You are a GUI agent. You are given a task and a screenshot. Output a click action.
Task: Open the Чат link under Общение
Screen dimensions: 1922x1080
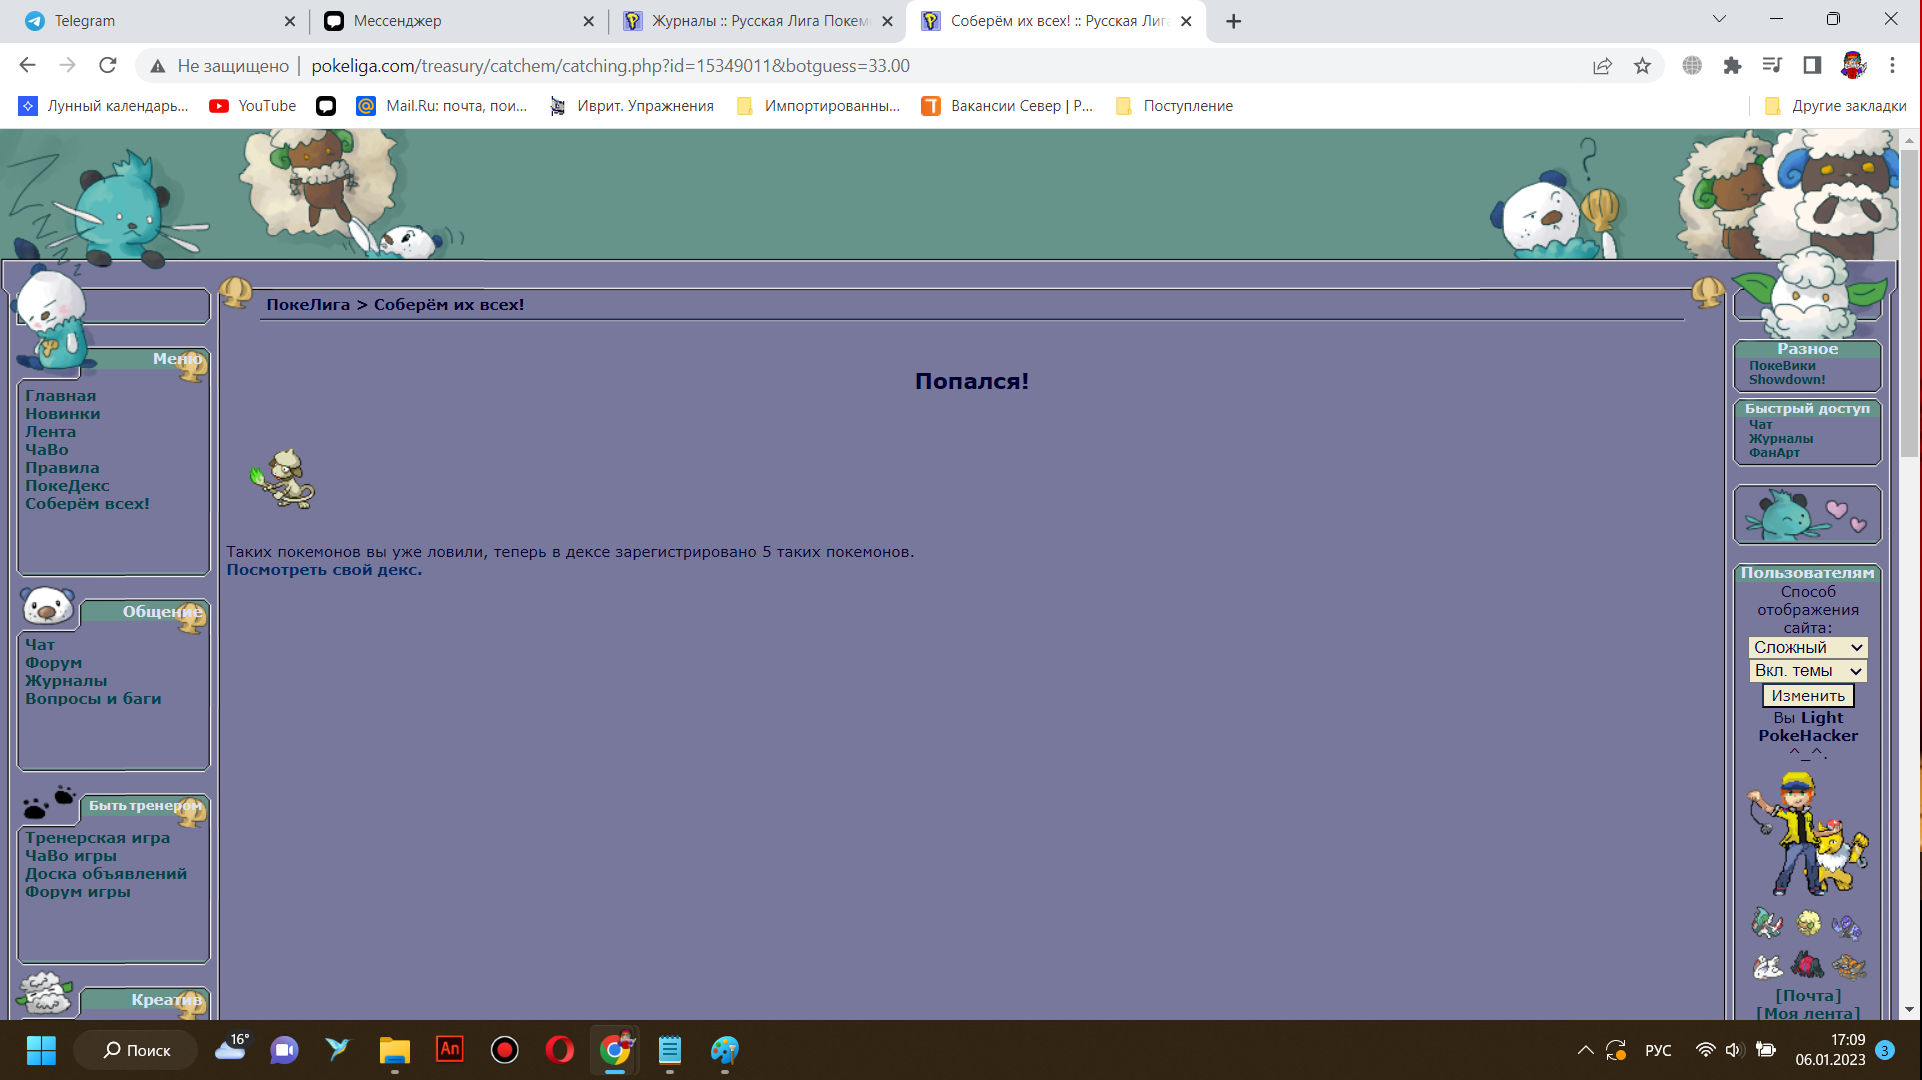[40, 645]
